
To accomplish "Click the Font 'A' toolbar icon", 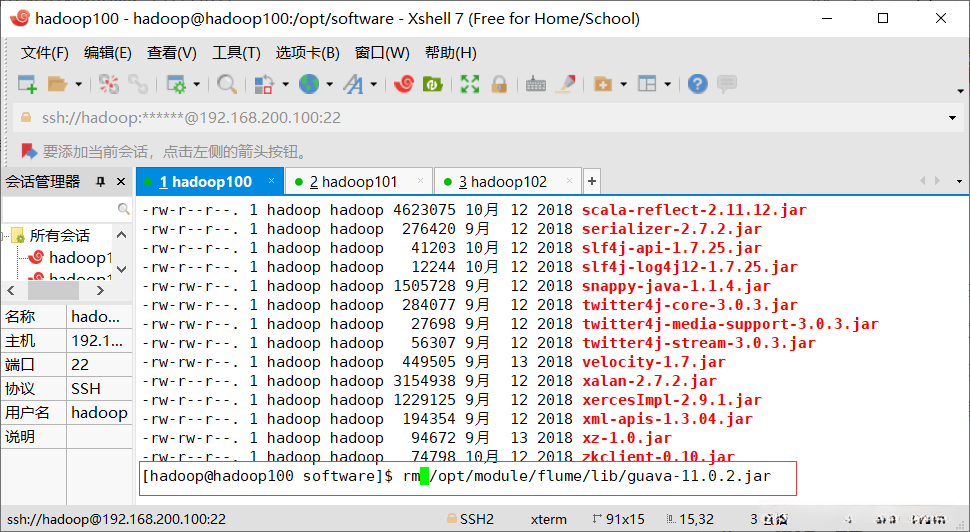I will pos(353,84).
